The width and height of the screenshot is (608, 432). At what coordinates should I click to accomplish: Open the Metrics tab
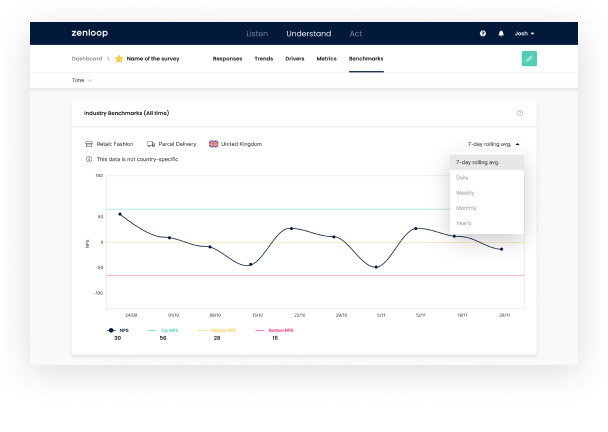(326, 59)
